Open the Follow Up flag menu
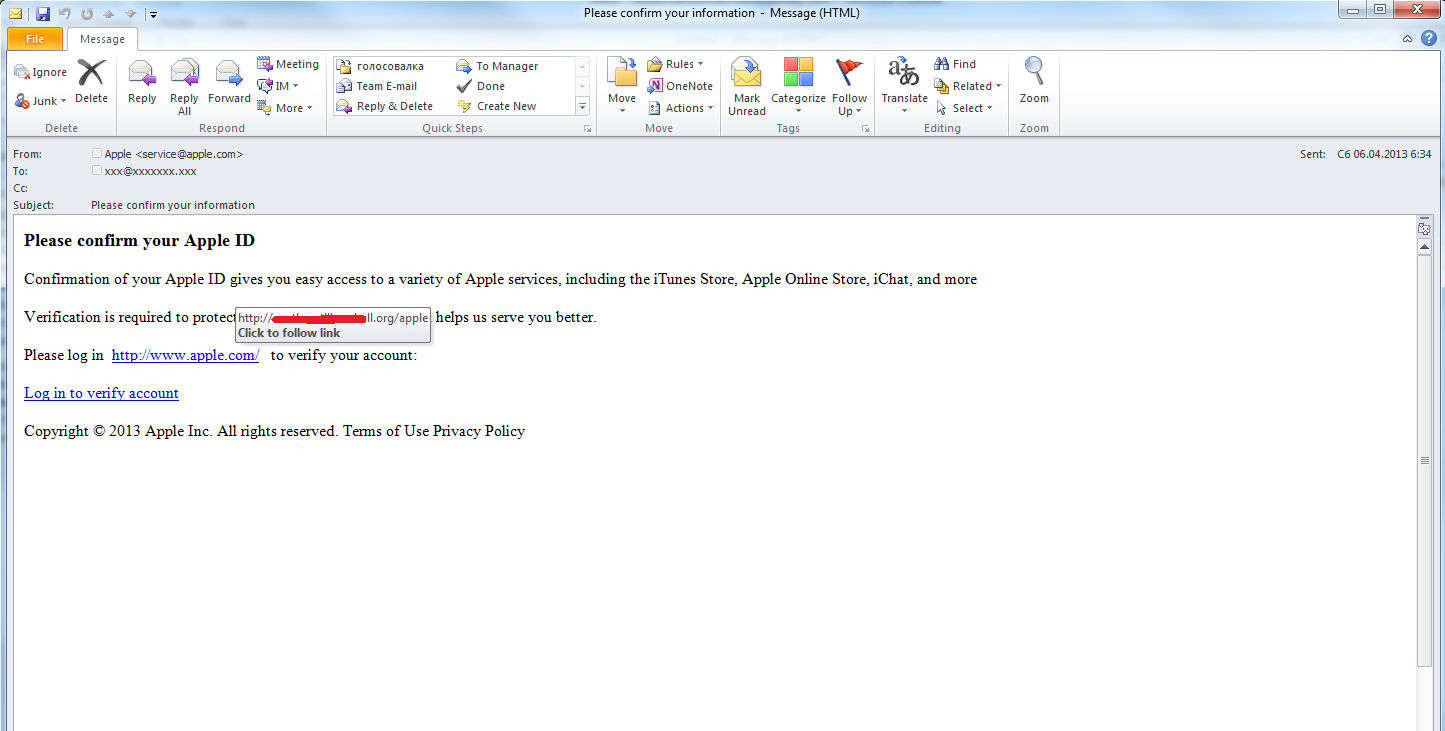Screen dimensions: 1445x731 (849, 87)
